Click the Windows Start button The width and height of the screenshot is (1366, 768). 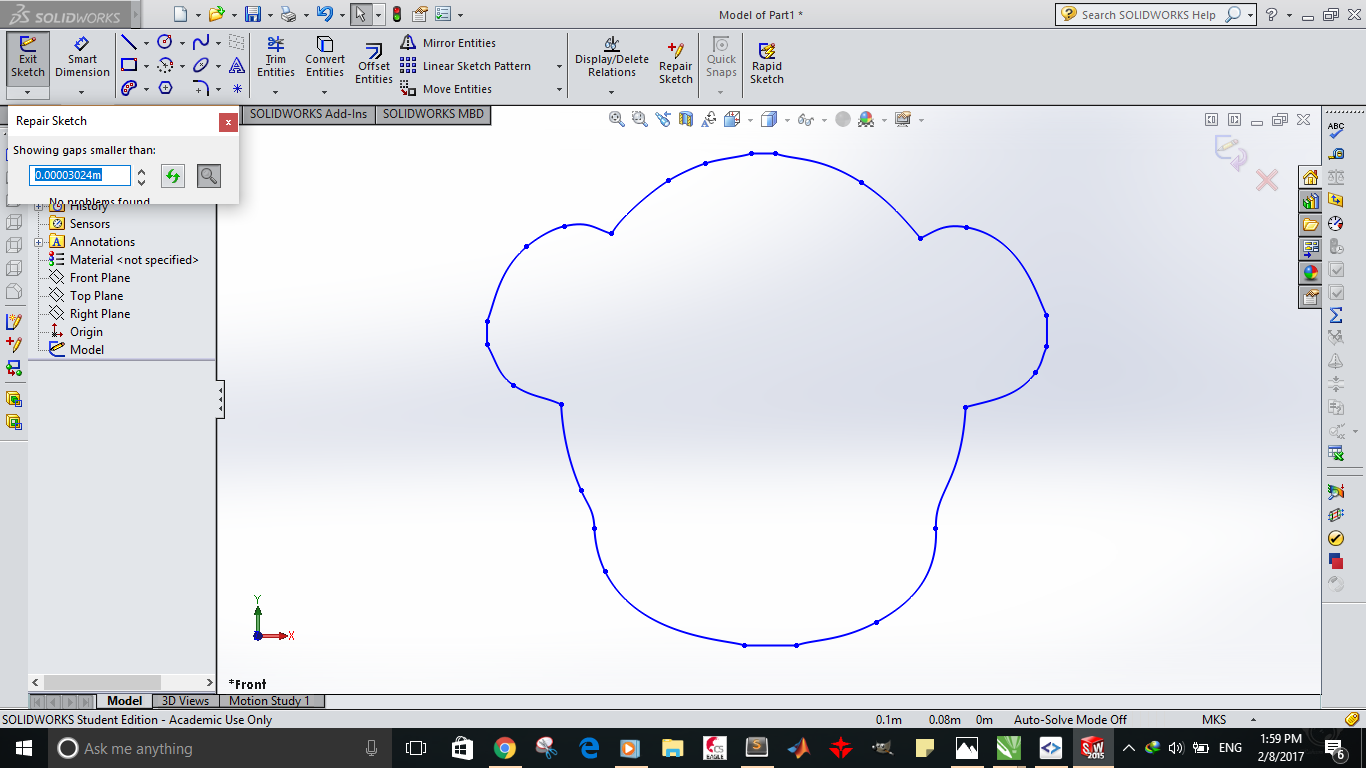[x=23, y=748]
